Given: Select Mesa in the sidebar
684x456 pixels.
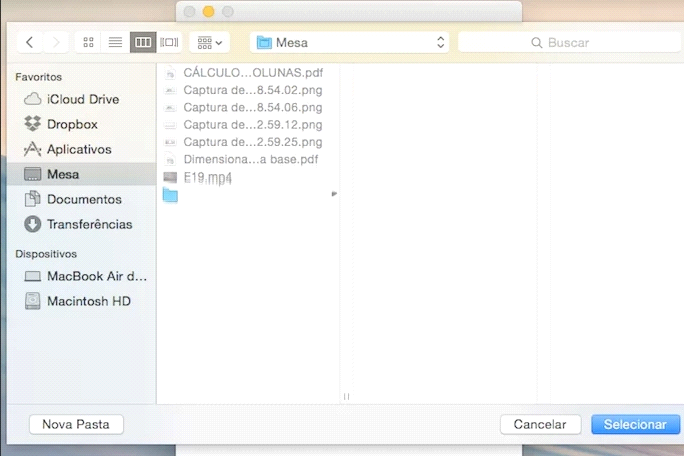Looking at the screenshot, I should point(82,174).
